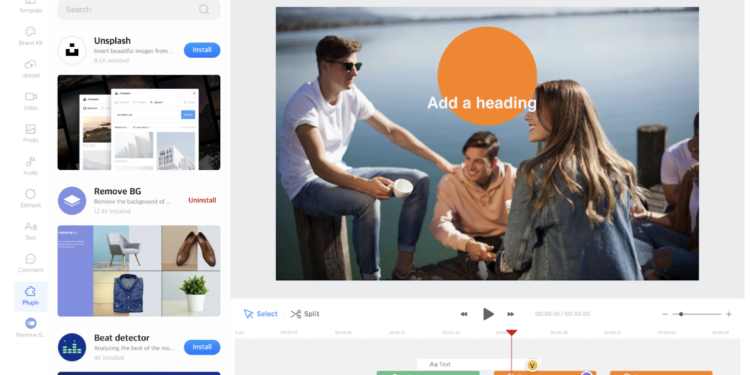Play the video preview

tap(488, 314)
